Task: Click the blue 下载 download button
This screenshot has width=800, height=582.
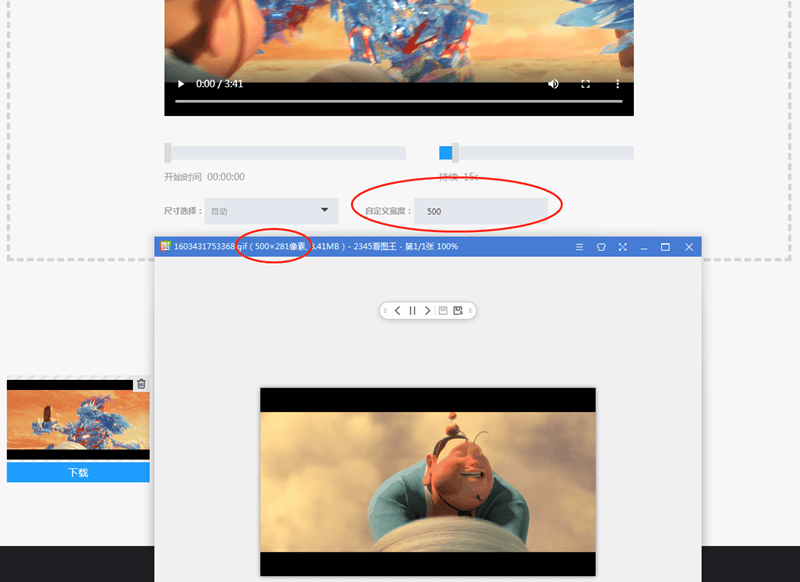Action: [x=78, y=472]
